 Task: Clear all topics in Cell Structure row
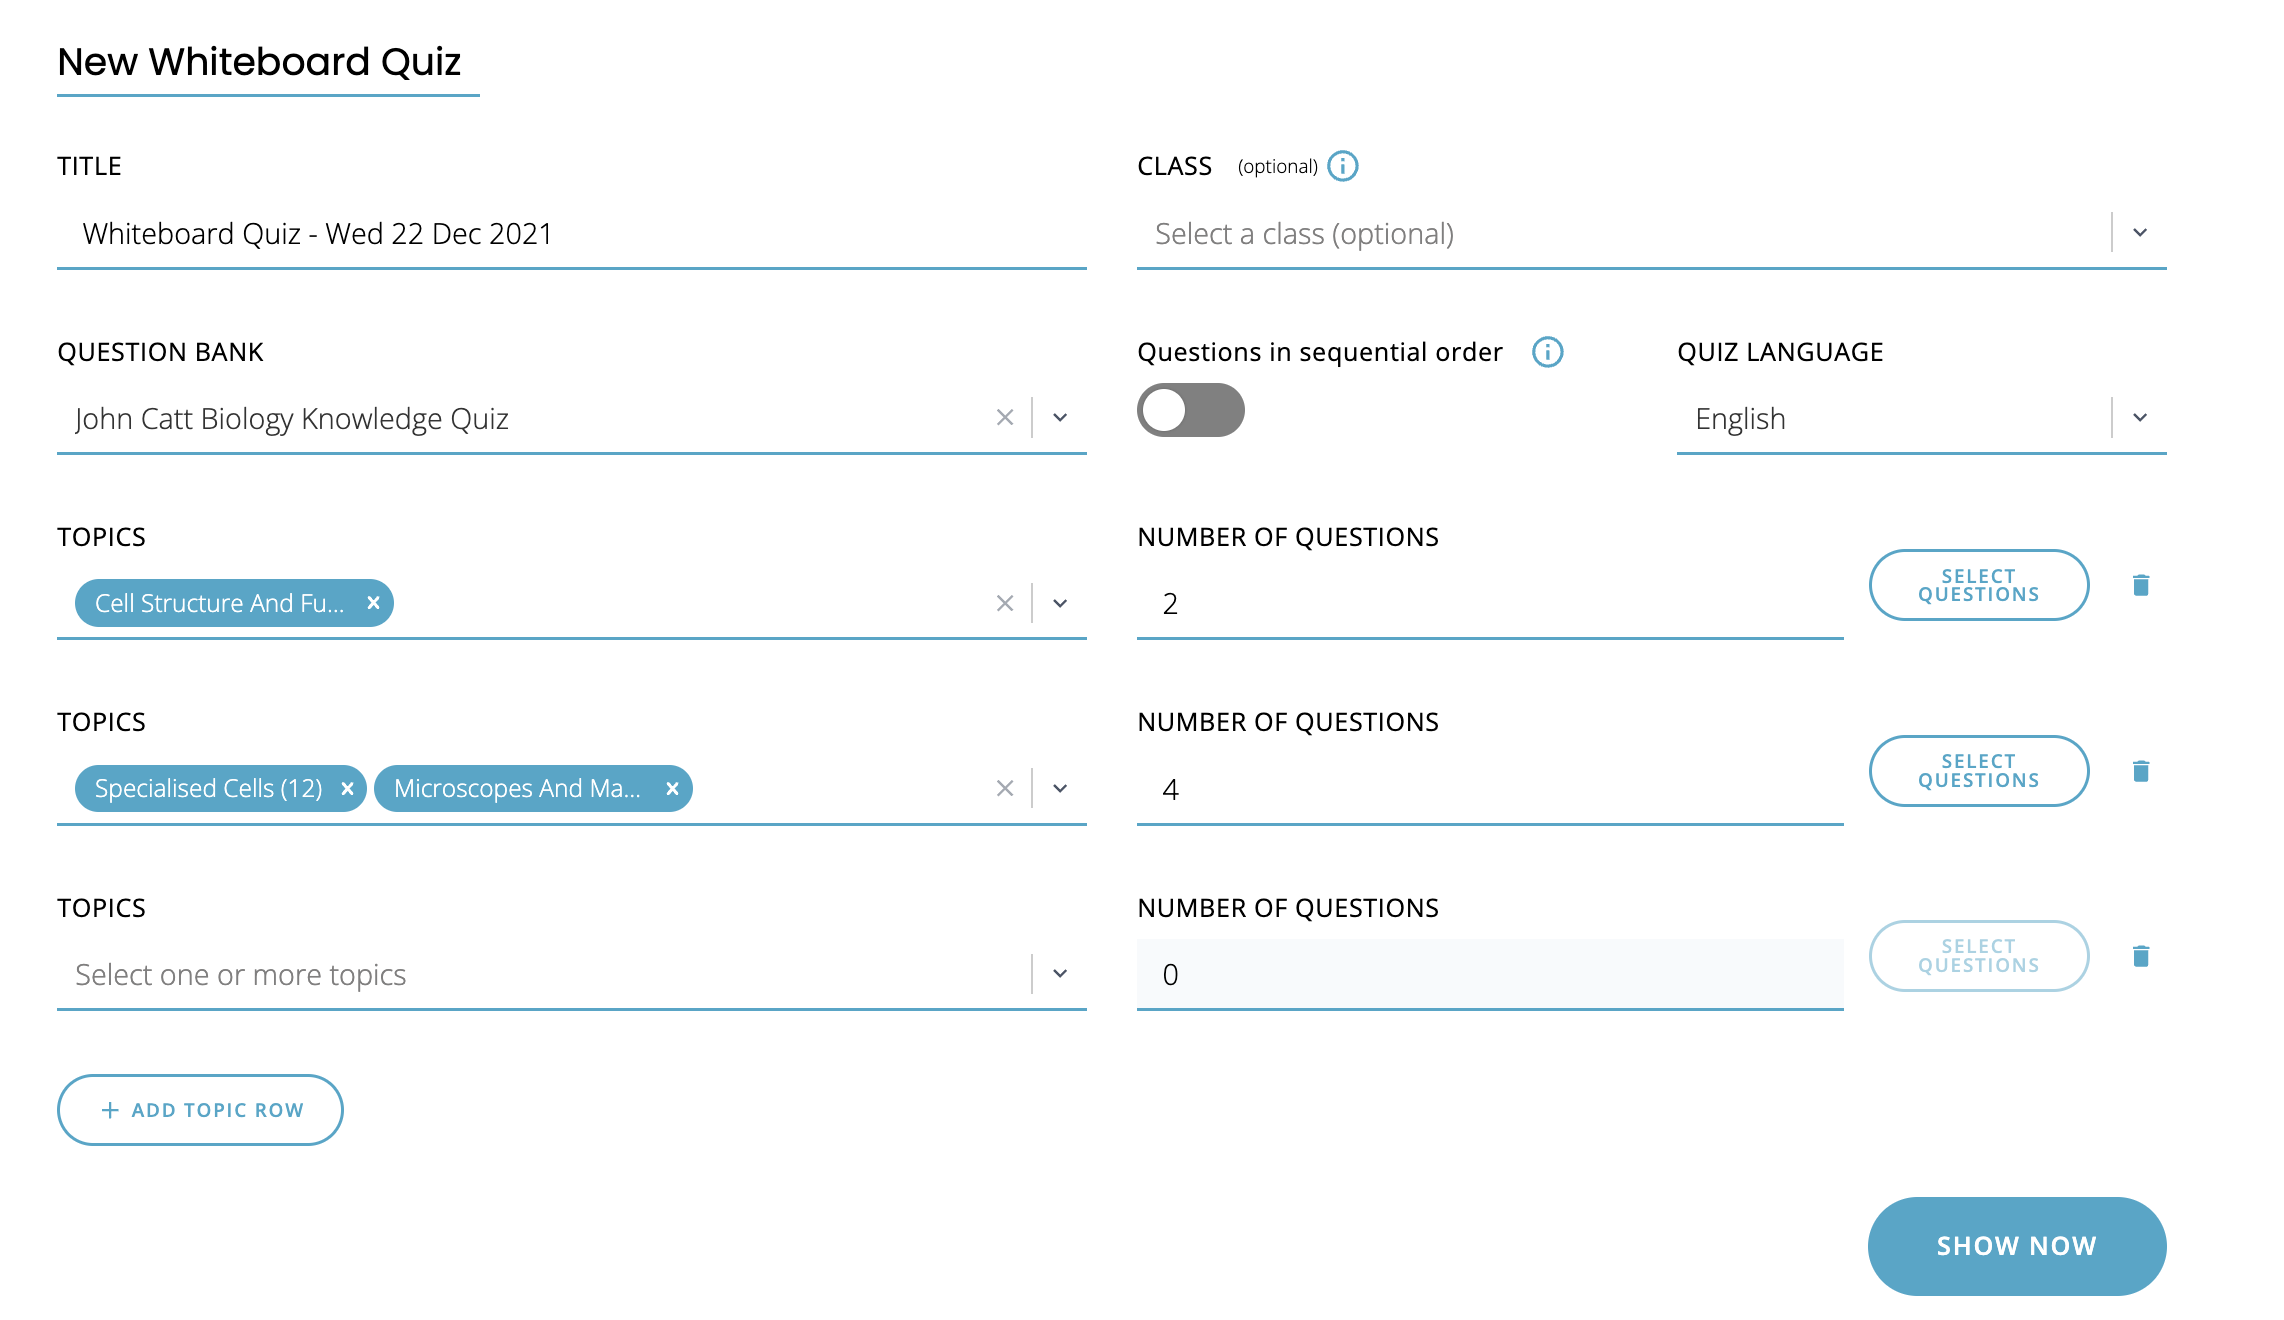pyautogui.click(x=1005, y=603)
